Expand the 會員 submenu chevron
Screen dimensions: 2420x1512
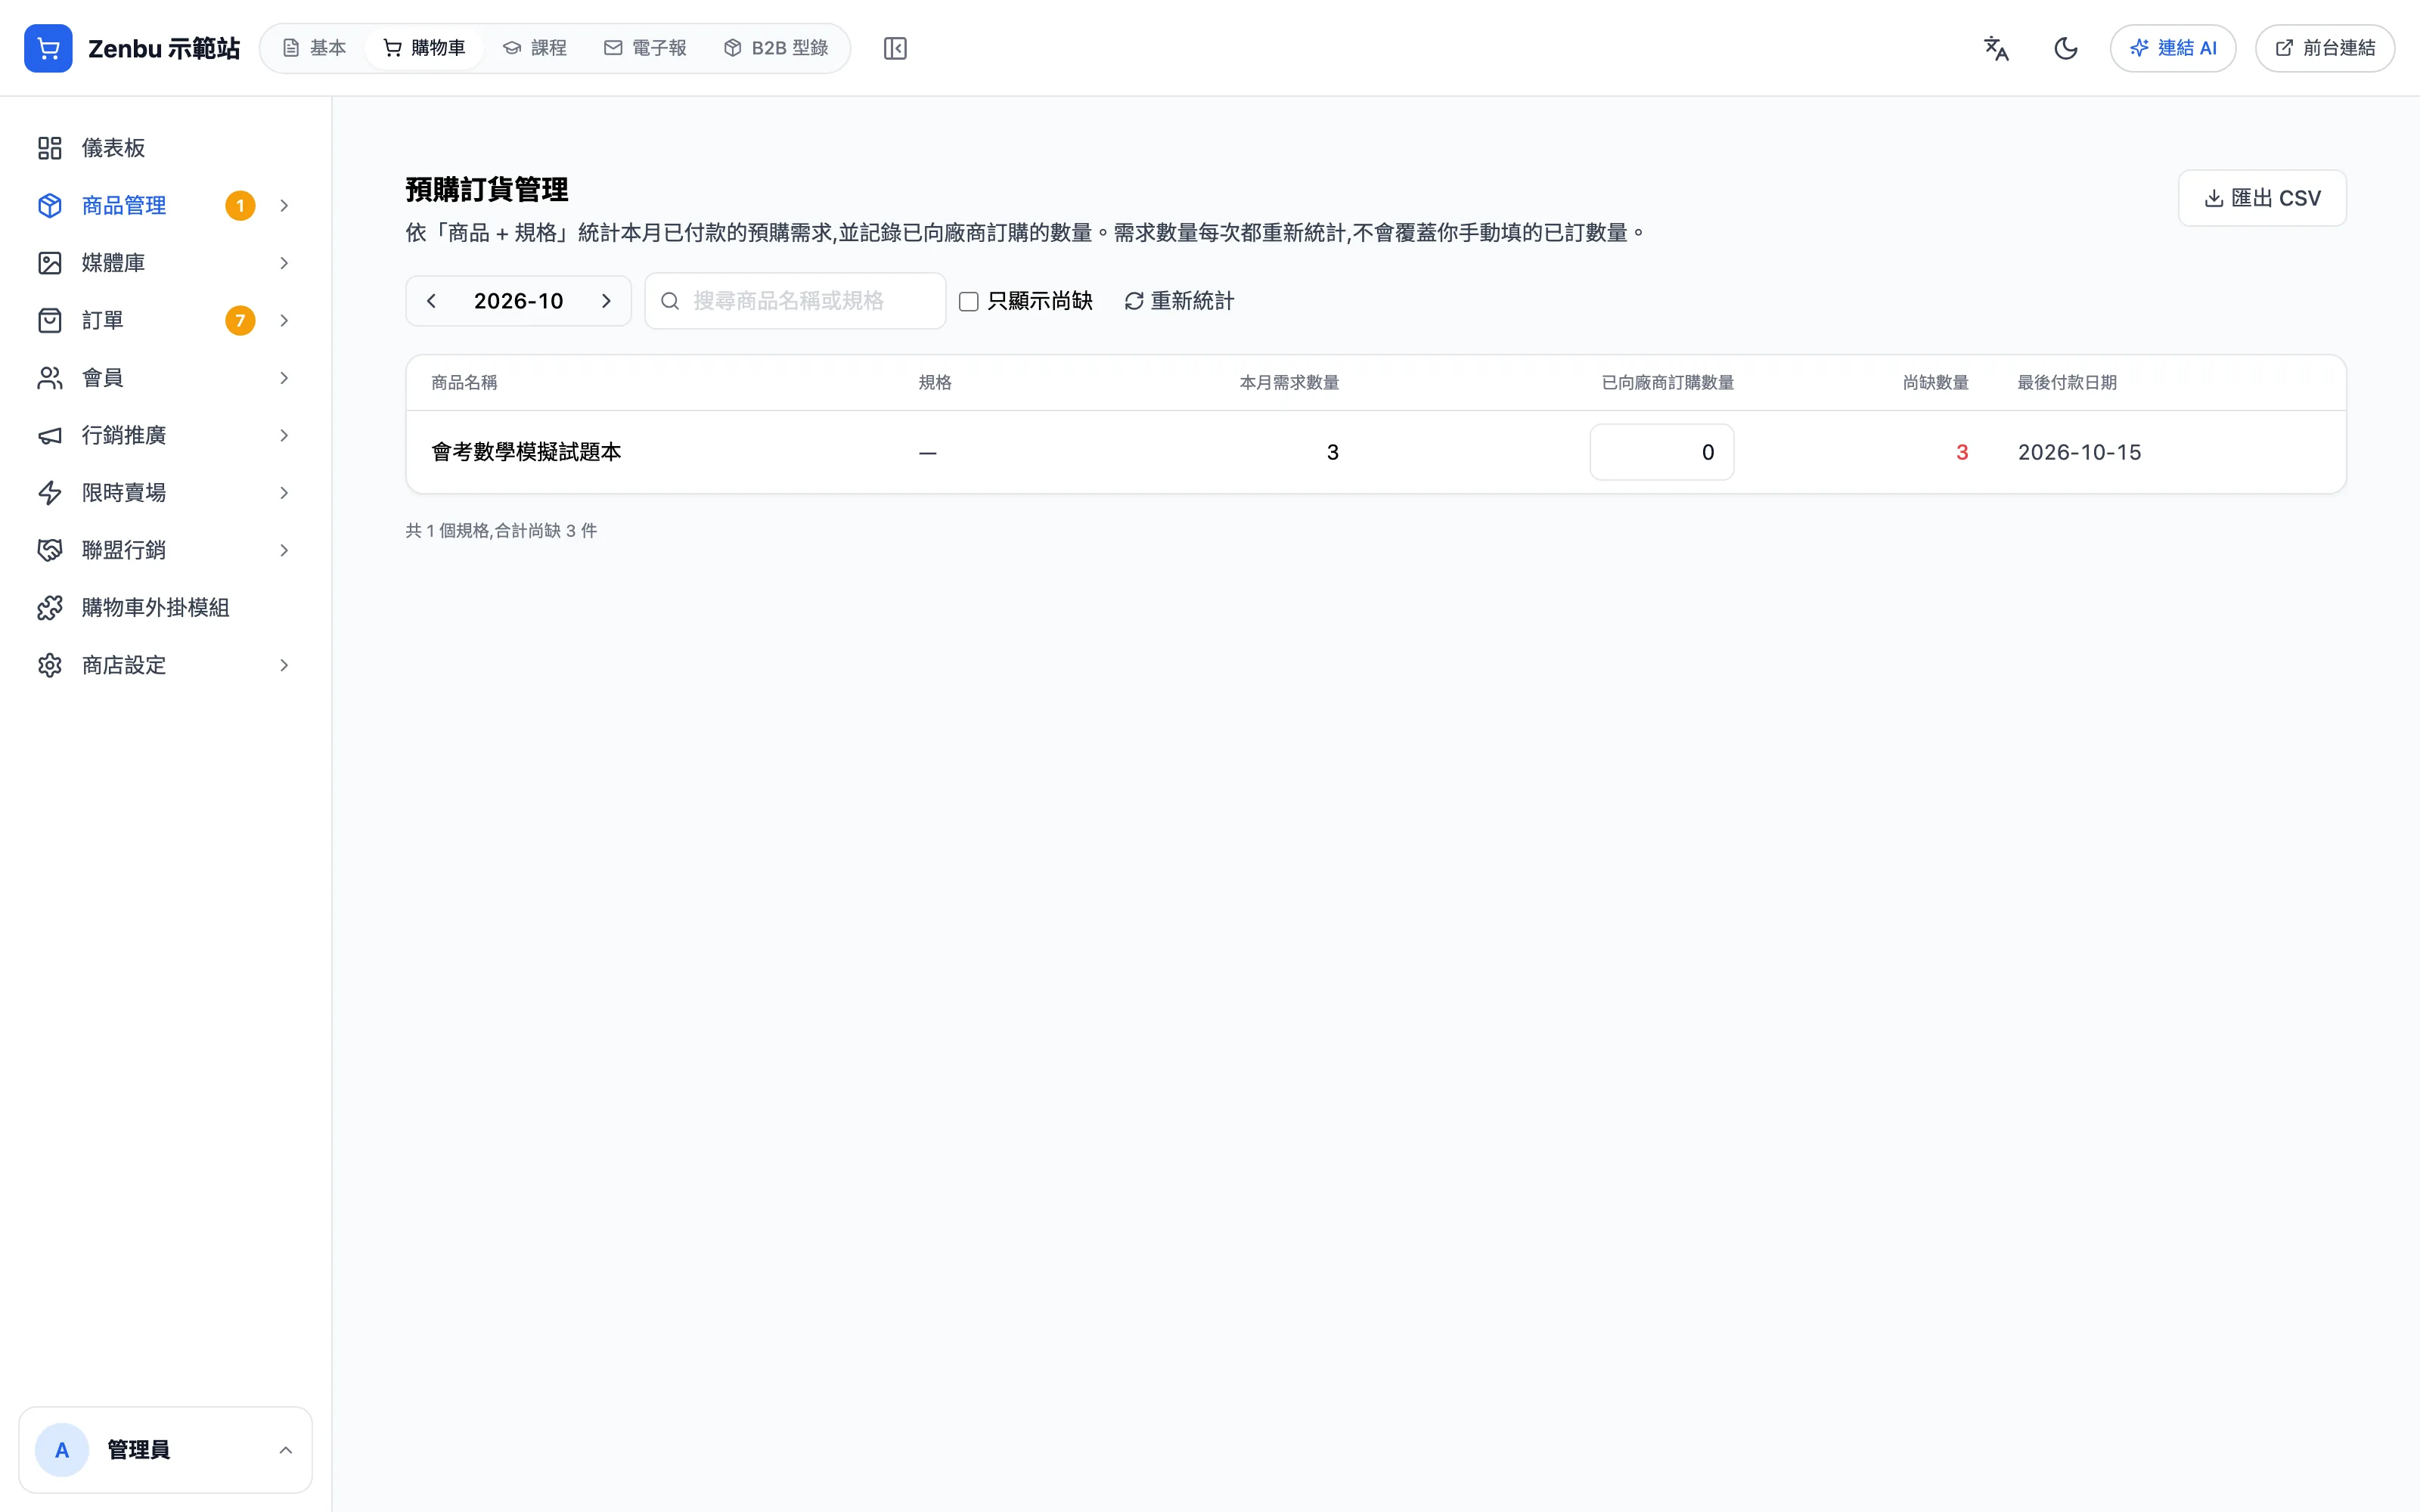click(x=284, y=378)
